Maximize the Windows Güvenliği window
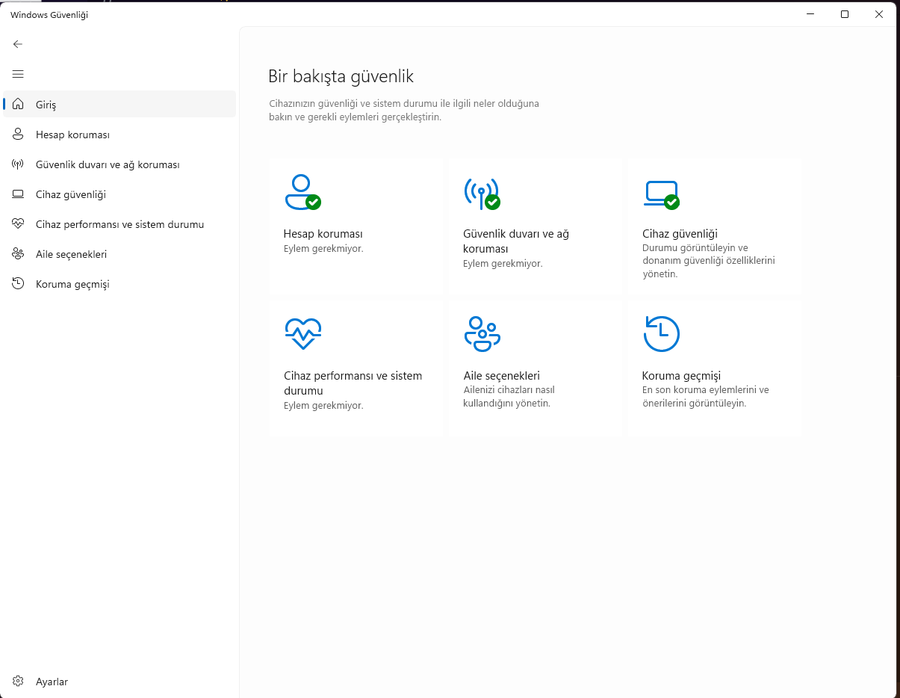The width and height of the screenshot is (900, 698). click(x=844, y=14)
